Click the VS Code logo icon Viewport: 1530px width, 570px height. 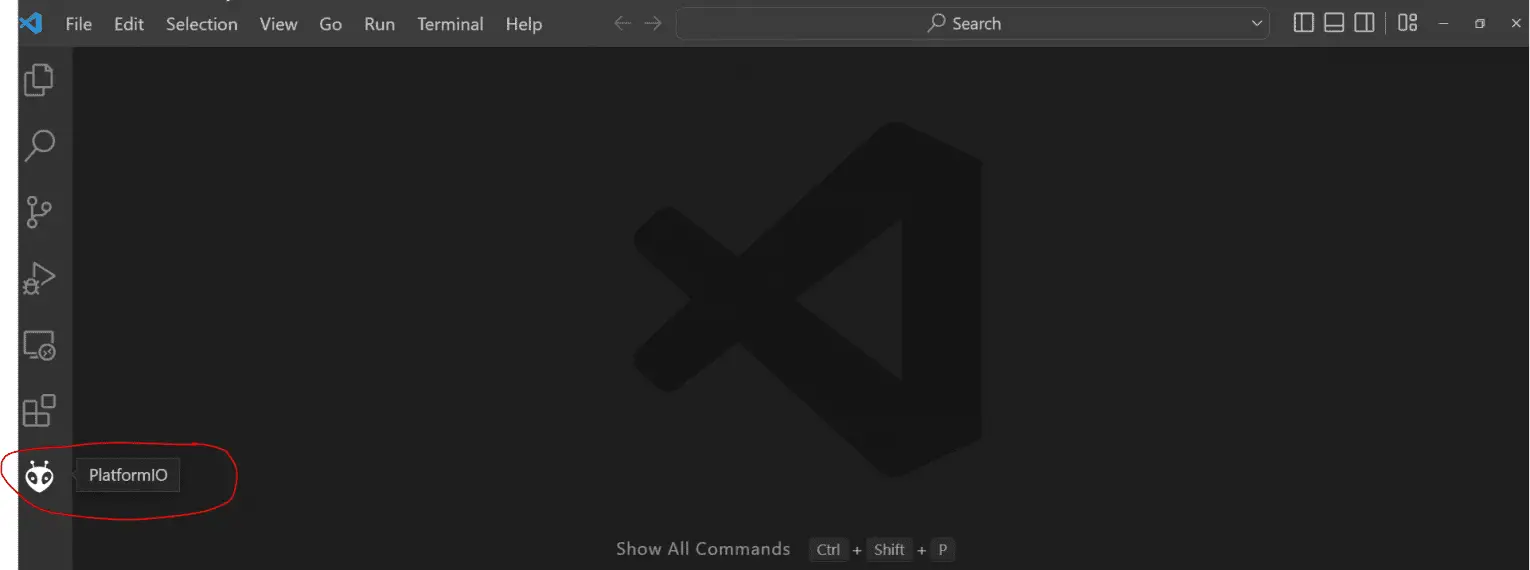coord(31,23)
